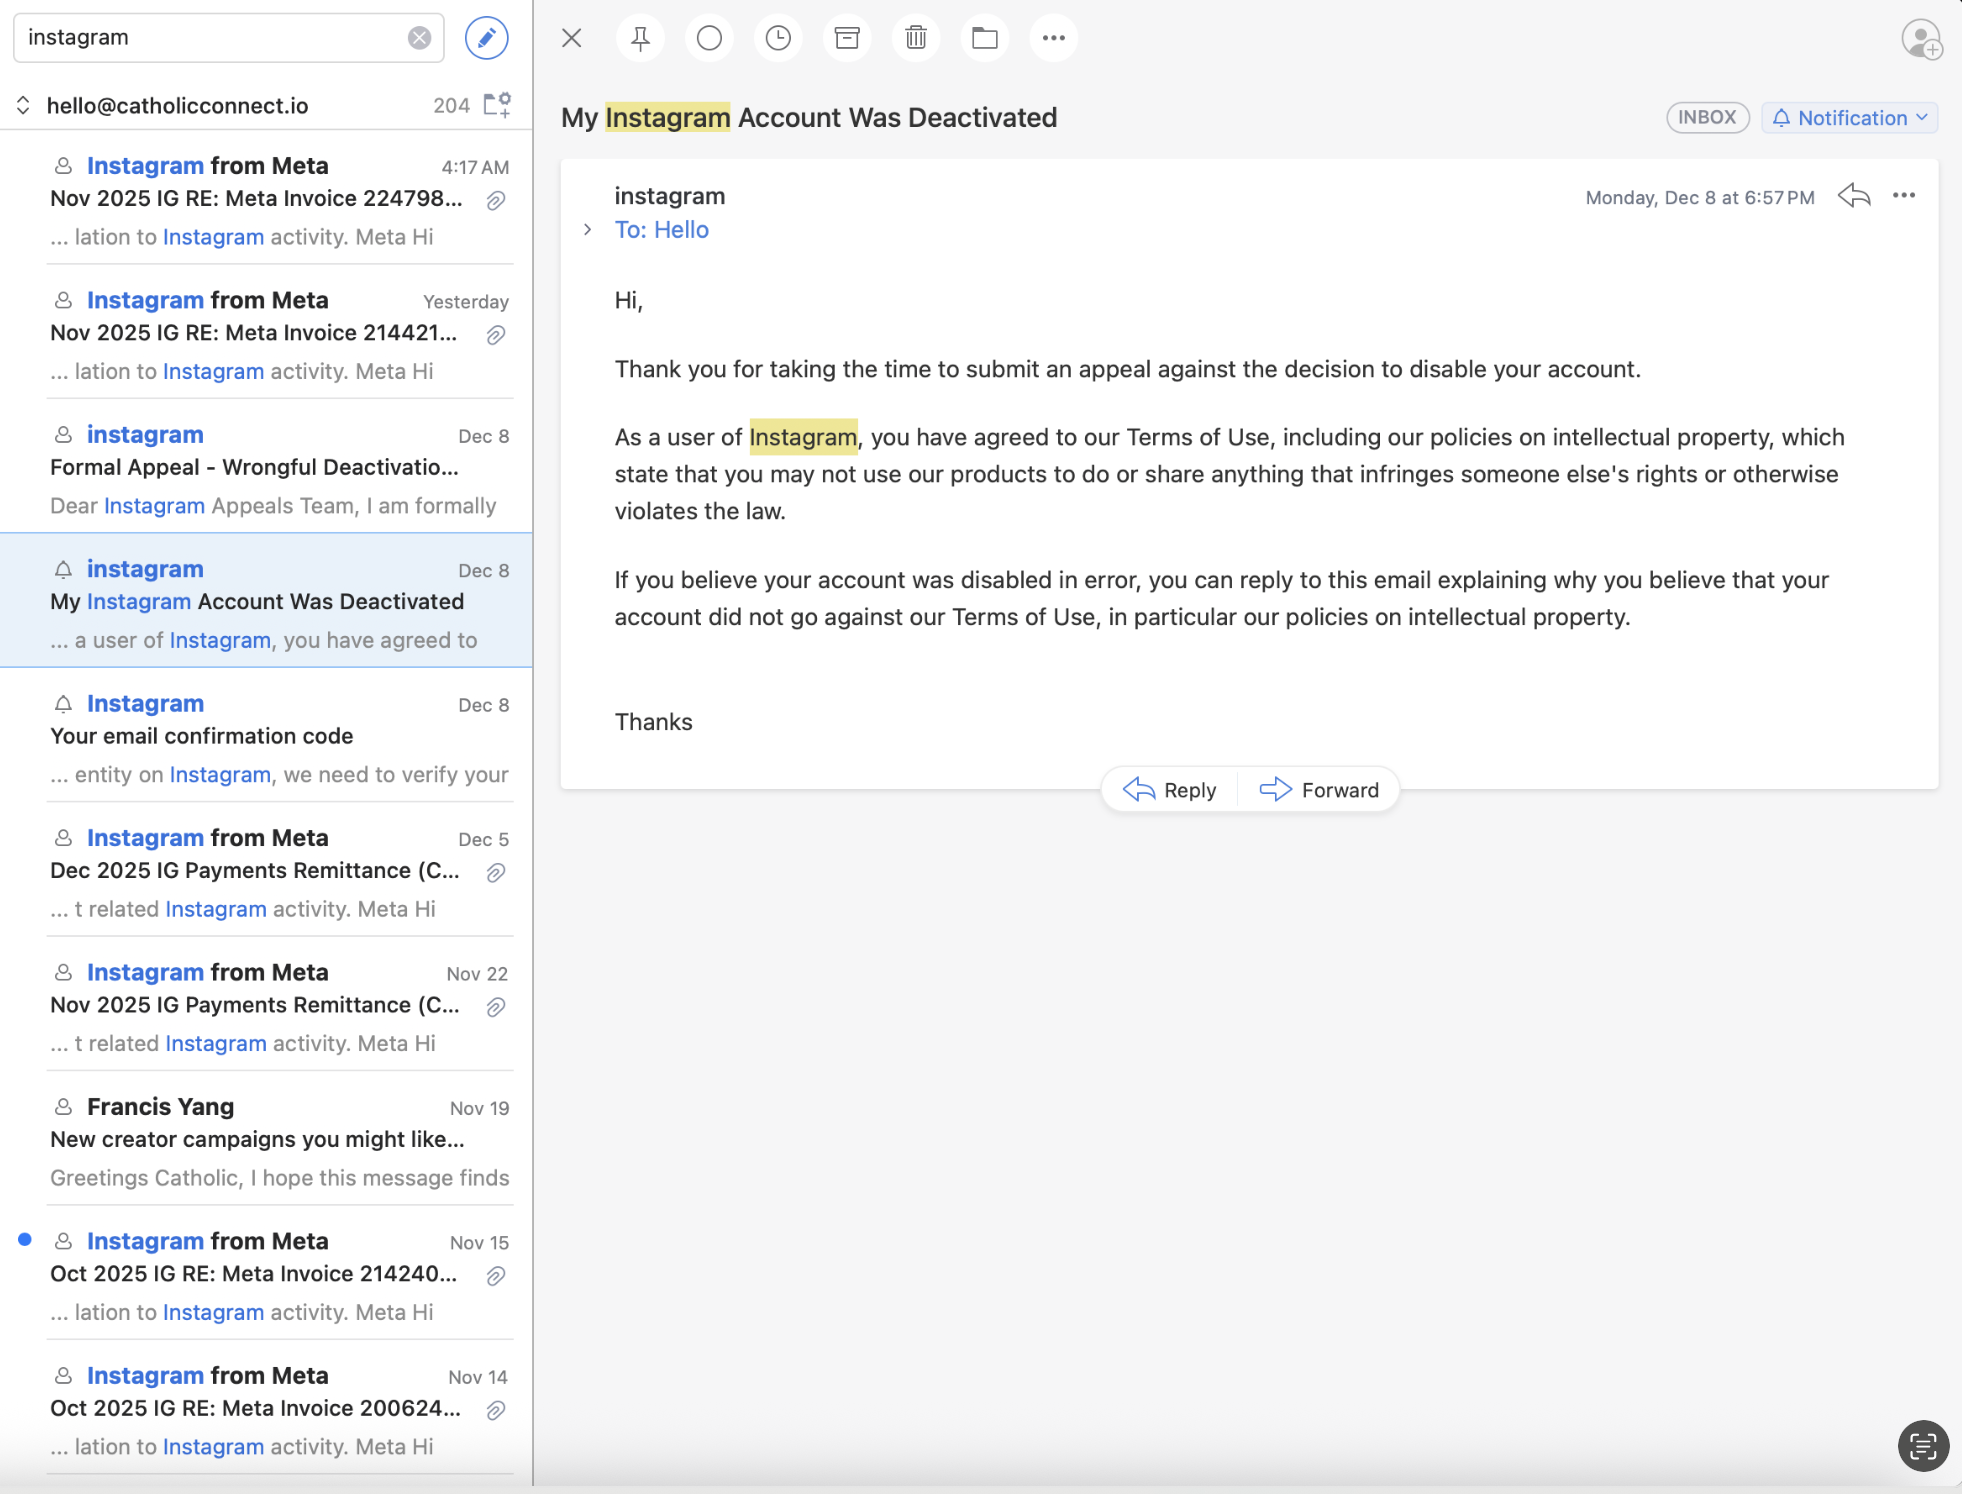Click the INBOX folder tag

pos(1706,117)
